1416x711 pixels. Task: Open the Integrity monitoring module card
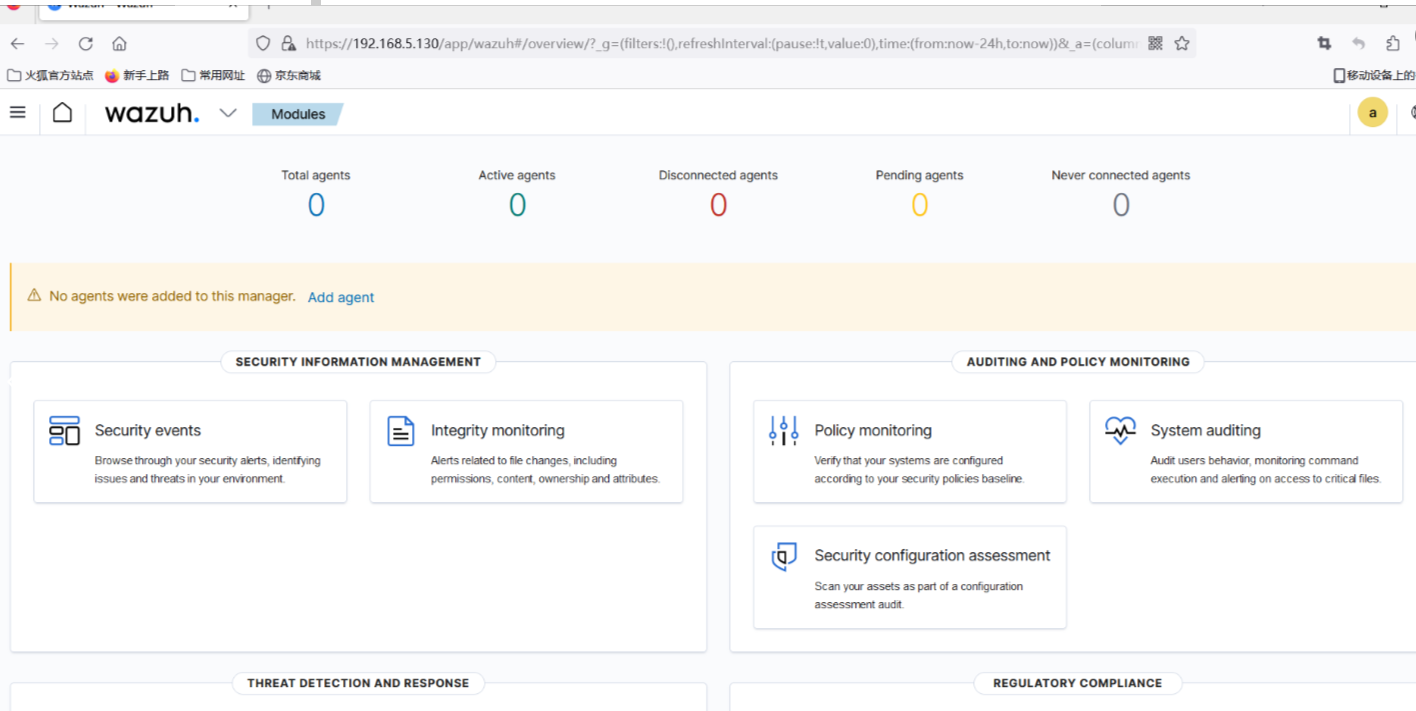526,452
